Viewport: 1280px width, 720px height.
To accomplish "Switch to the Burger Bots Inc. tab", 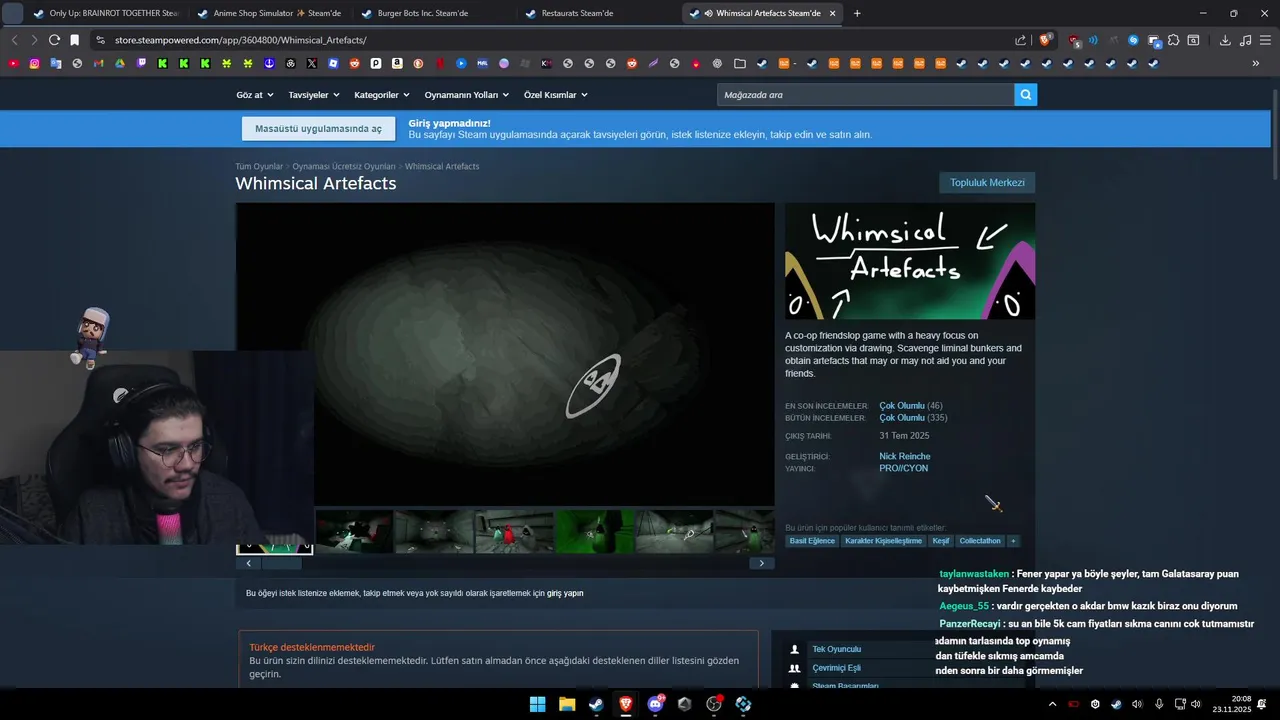I will 433,13.
